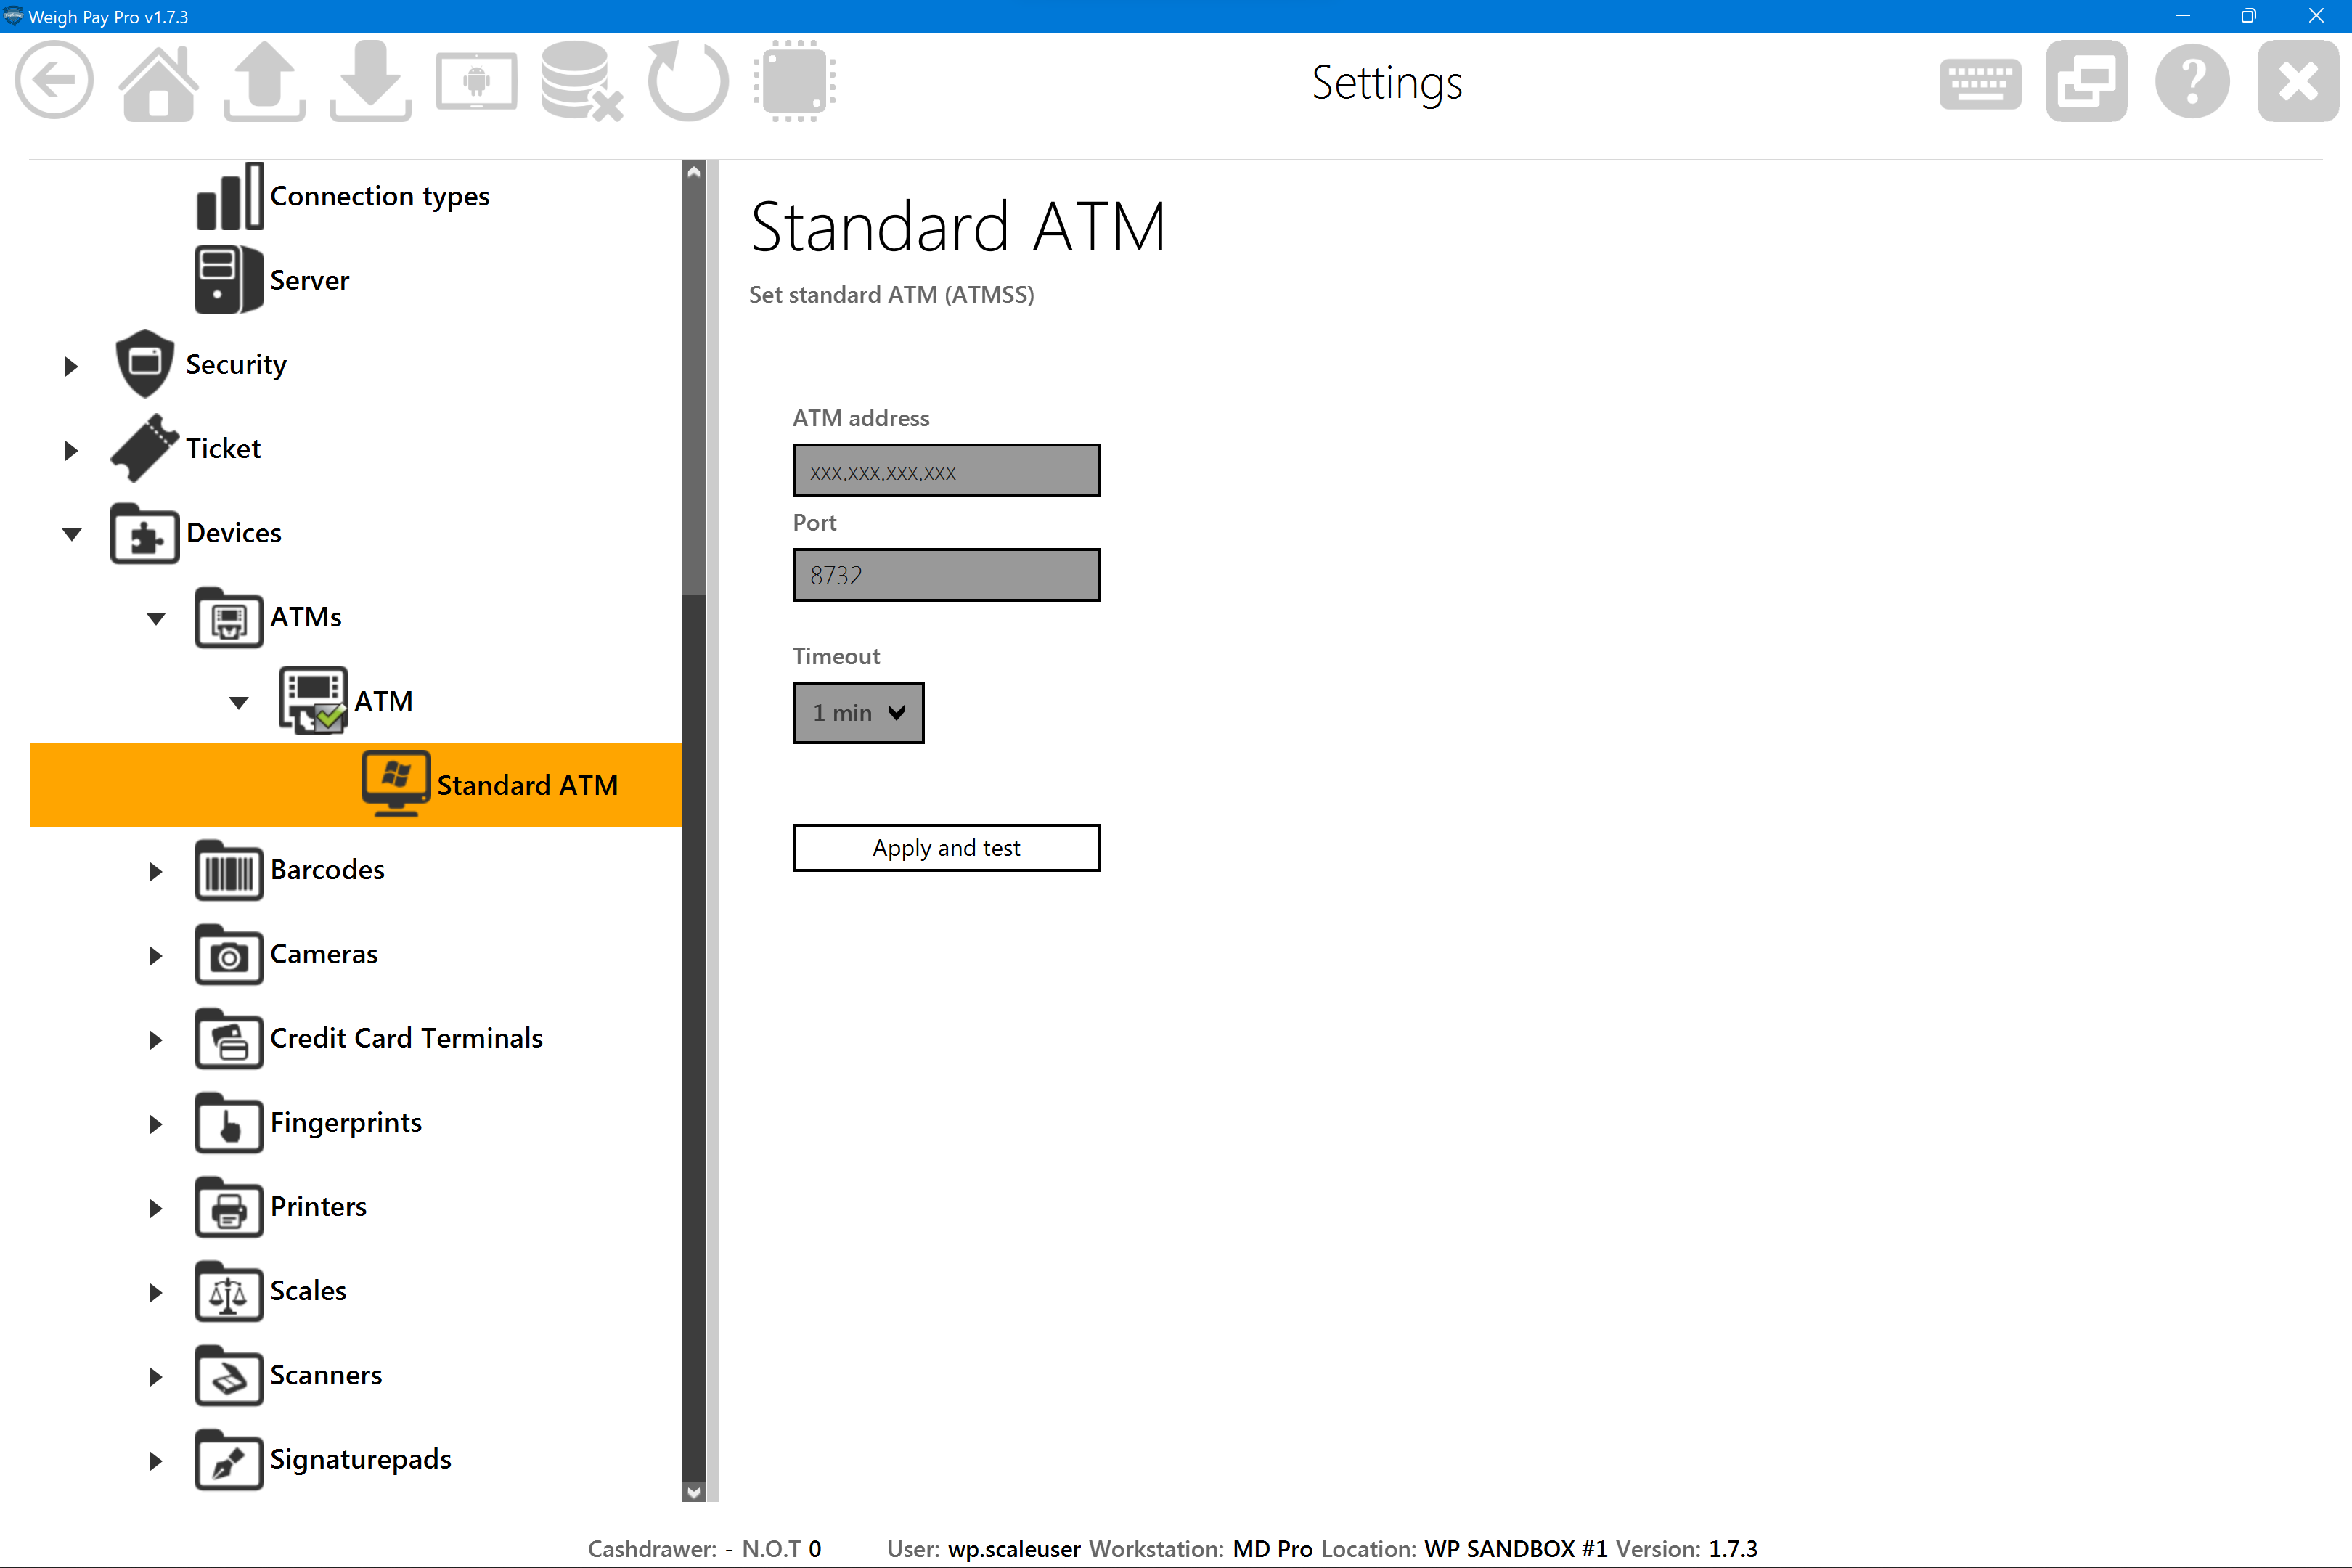The image size is (2352, 1568).
Task: Collapse the Devices tree node
Action: 72,534
